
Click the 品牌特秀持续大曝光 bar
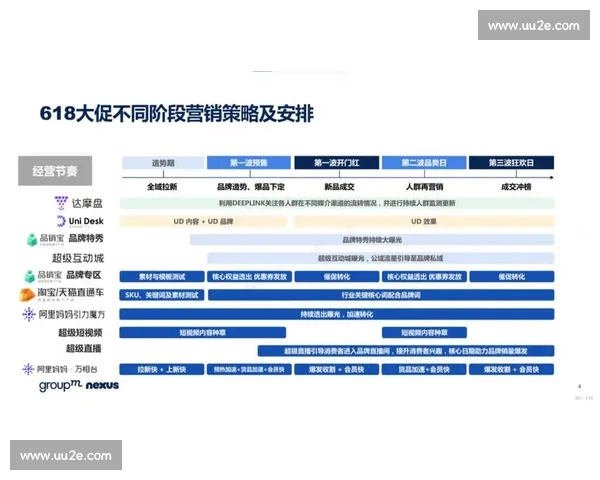point(372,240)
